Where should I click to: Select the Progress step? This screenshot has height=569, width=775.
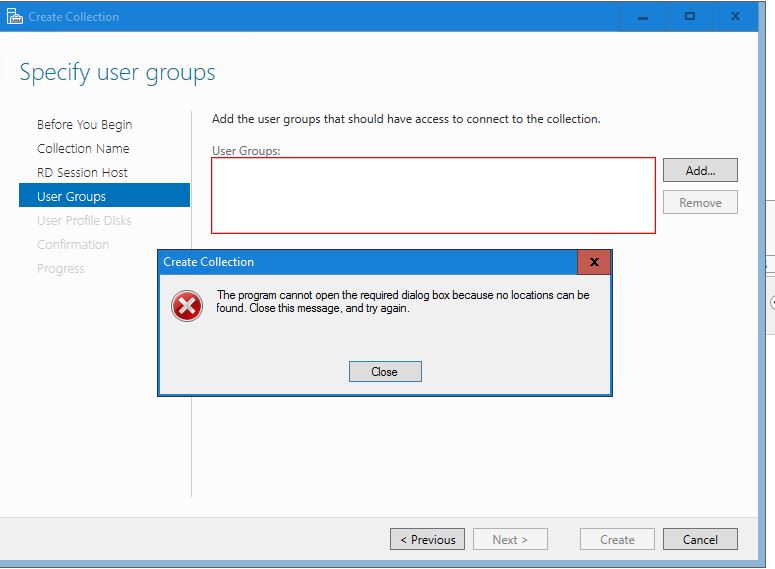(60, 268)
